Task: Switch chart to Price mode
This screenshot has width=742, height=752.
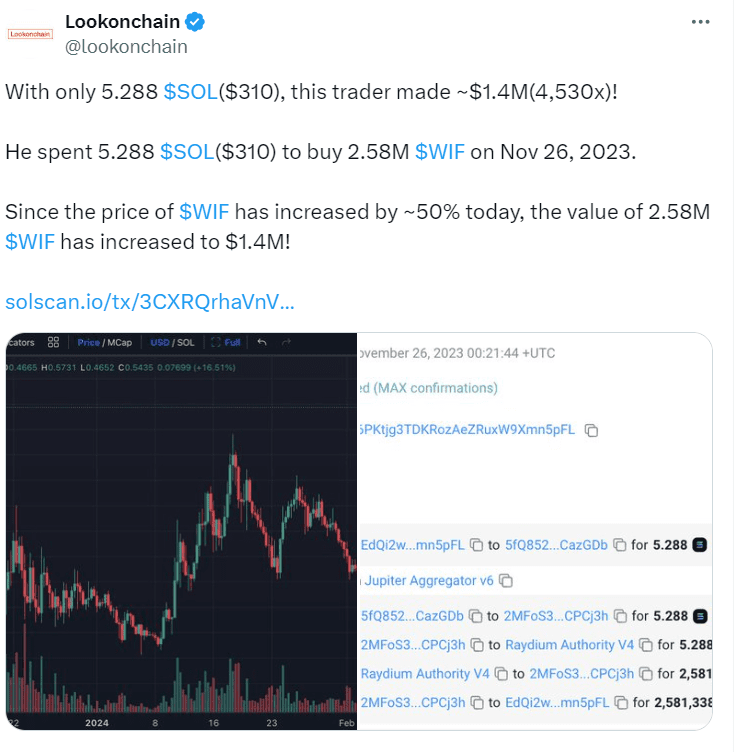Action: coord(88,342)
